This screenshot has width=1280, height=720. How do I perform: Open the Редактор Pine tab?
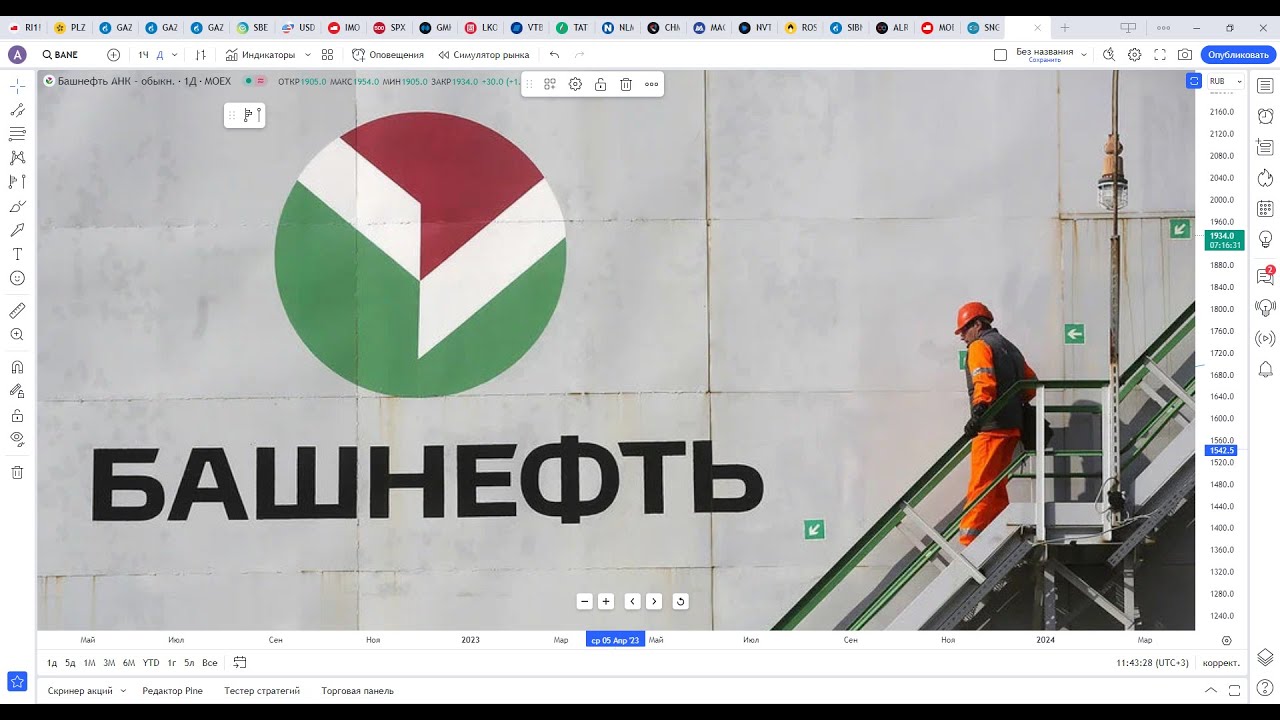point(173,691)
